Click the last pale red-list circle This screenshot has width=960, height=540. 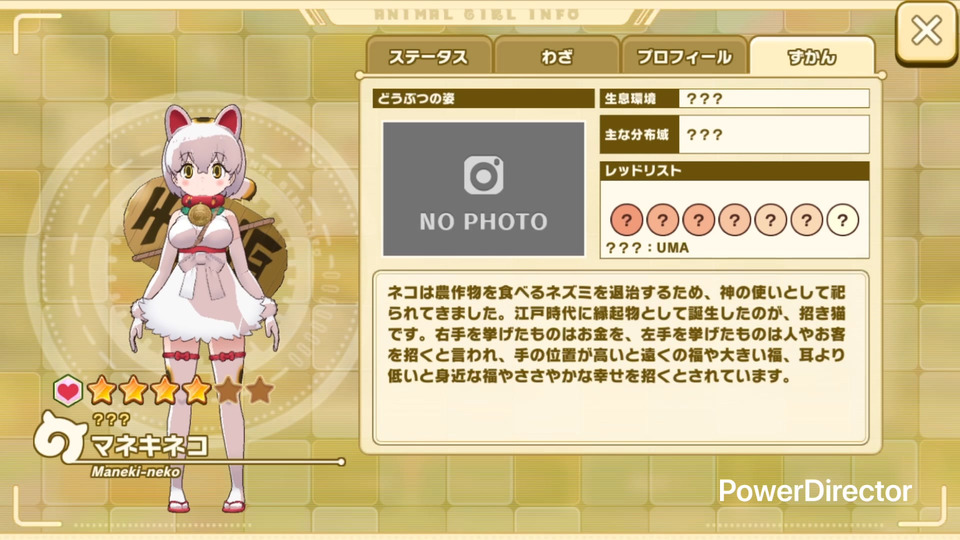842,219
